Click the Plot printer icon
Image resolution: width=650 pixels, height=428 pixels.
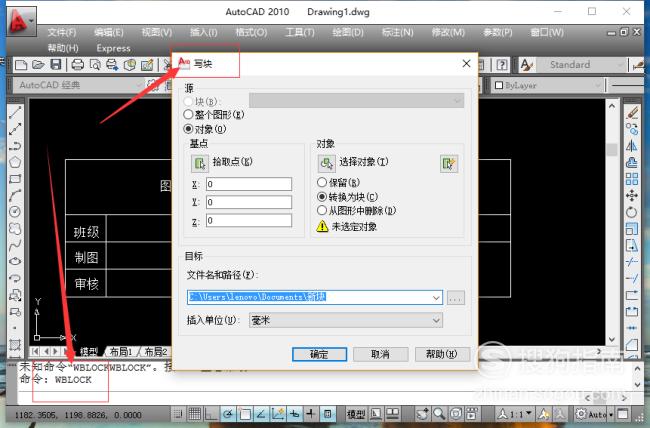[78, 65]
